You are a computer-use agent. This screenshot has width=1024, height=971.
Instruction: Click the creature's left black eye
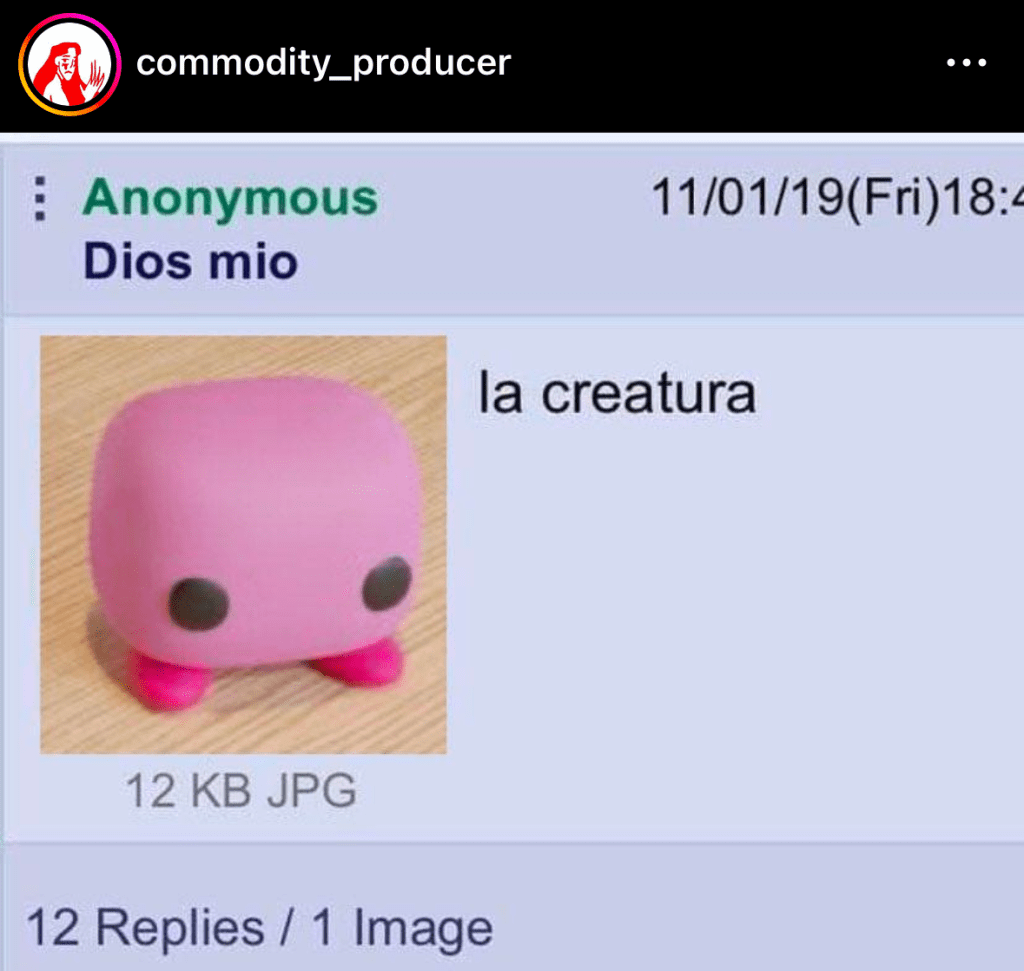[199, 604]
